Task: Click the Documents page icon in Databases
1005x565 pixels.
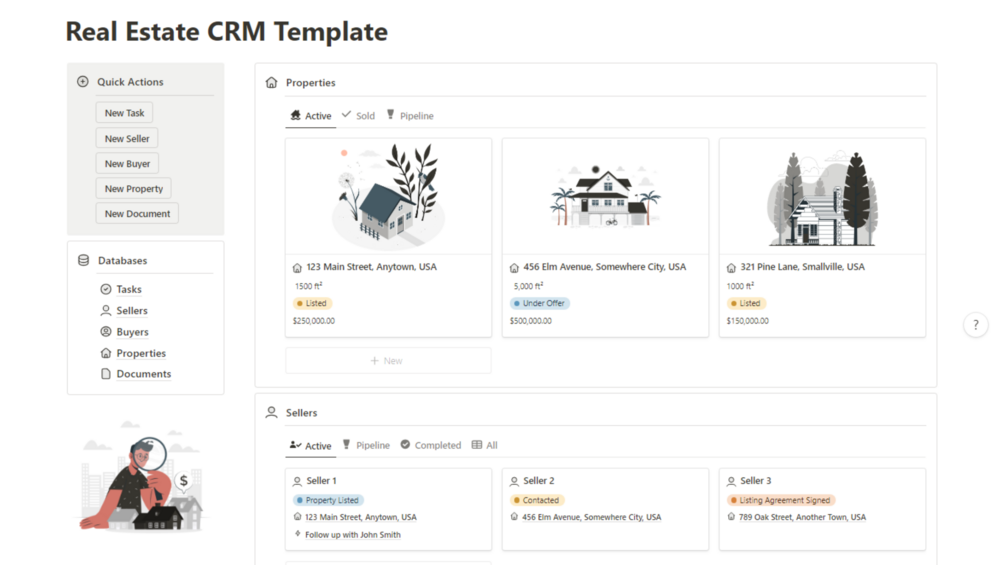Action: point(106,374)
